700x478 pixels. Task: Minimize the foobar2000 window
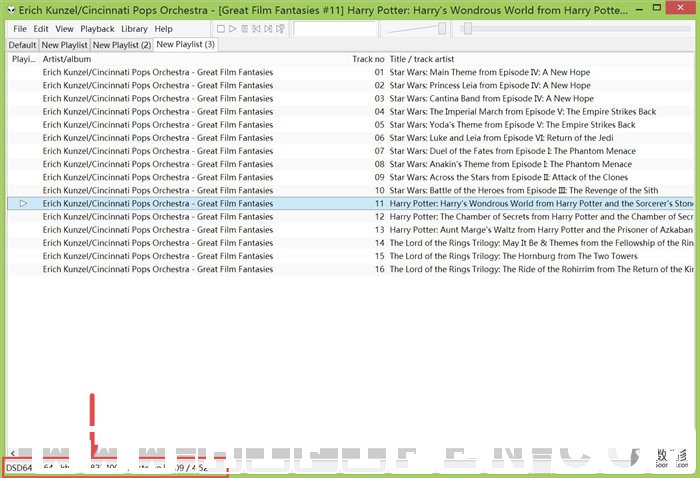tap(639, 8)
